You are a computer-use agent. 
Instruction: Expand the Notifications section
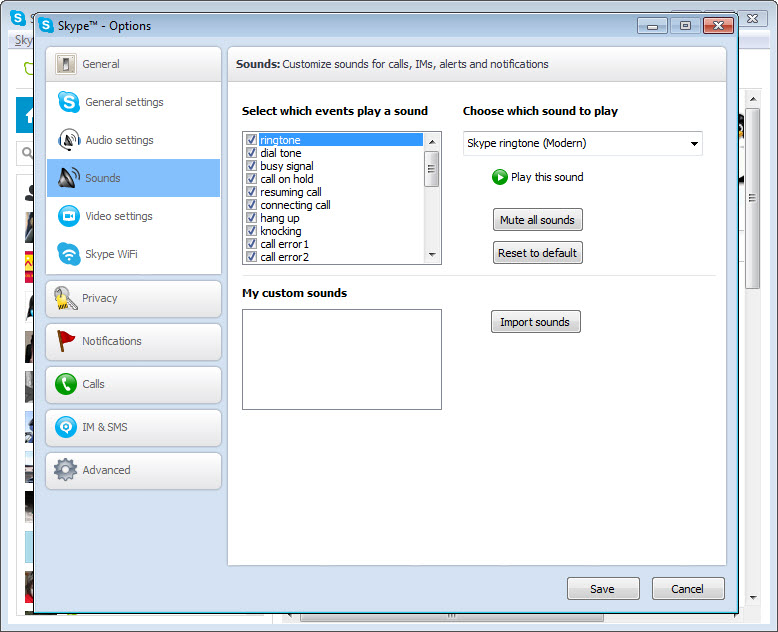click(x=133, y=342)
